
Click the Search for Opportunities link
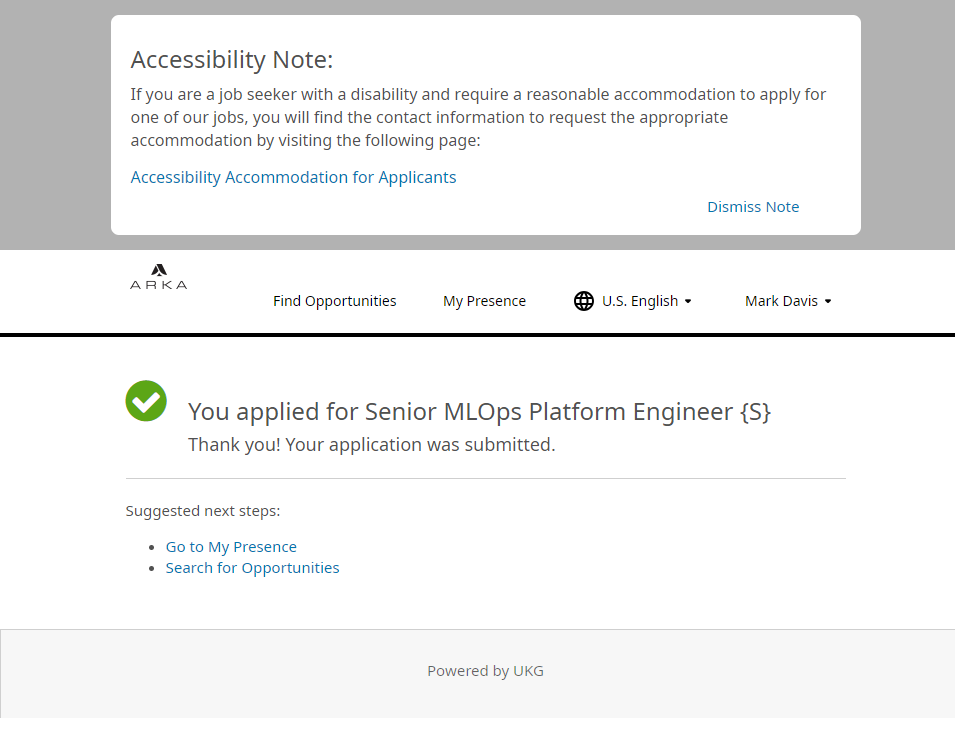pyautogui.click(x=252, y=568)
